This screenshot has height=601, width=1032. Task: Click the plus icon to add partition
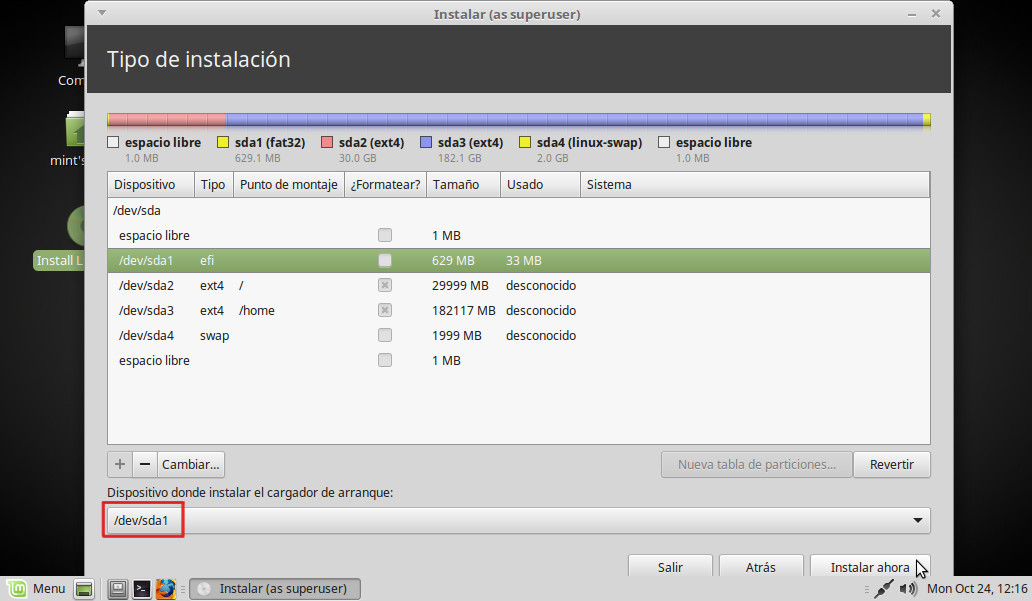(x=120, y=465)
